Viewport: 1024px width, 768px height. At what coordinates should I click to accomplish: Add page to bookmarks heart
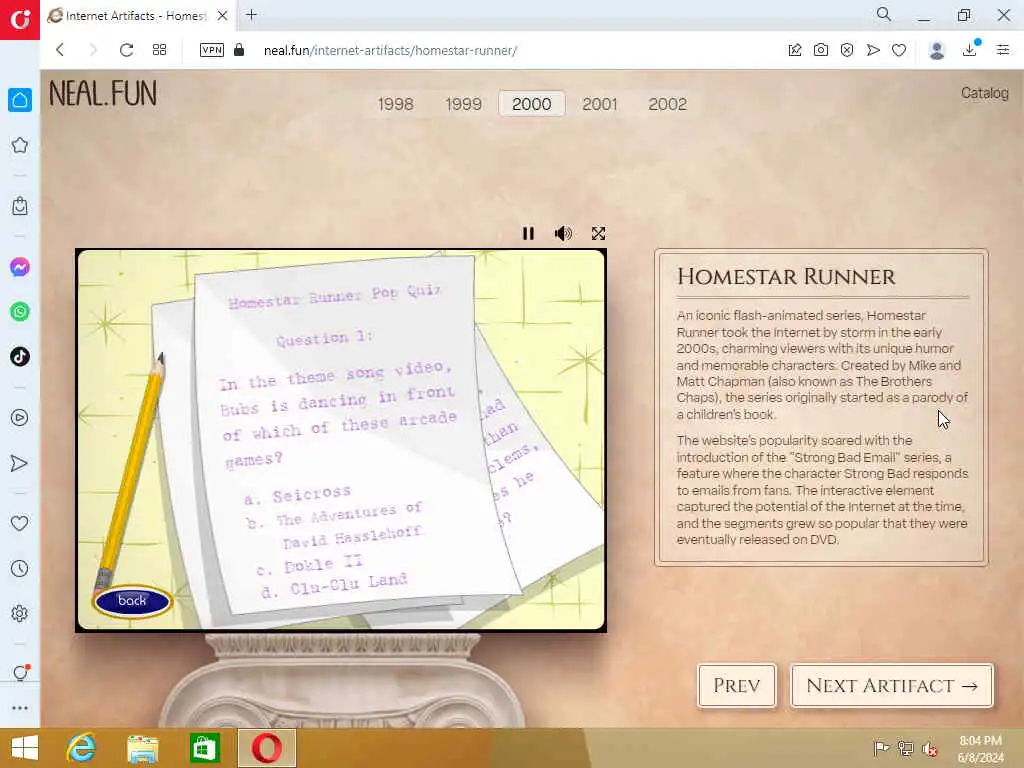tap(899, 50)
